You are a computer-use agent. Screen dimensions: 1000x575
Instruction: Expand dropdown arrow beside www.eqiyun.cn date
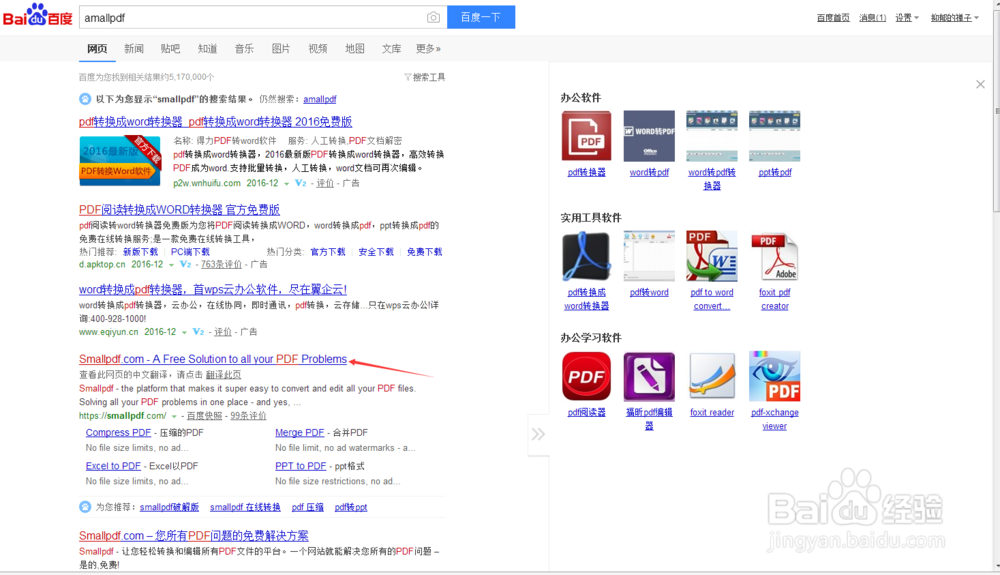pos(184,333)
